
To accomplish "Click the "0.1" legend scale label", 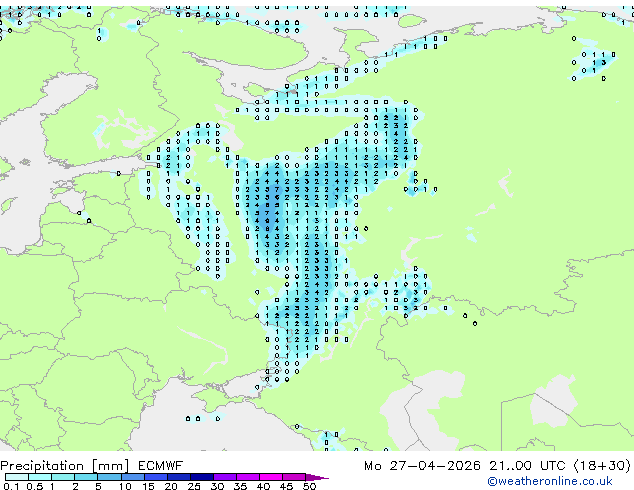I will [x=11, y=486].
